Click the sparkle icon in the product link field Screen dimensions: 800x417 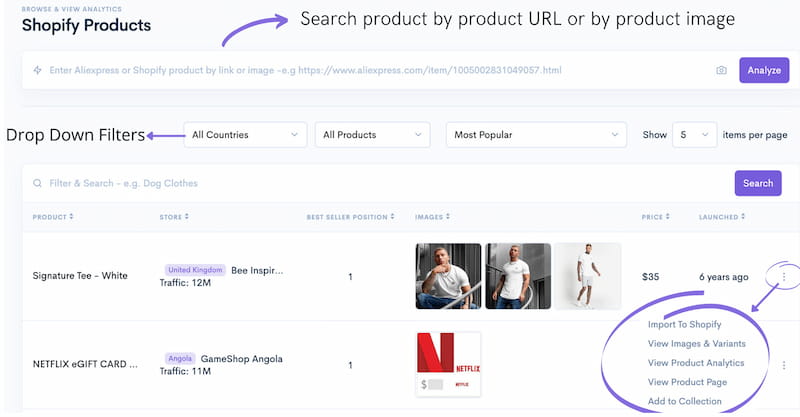38,71
